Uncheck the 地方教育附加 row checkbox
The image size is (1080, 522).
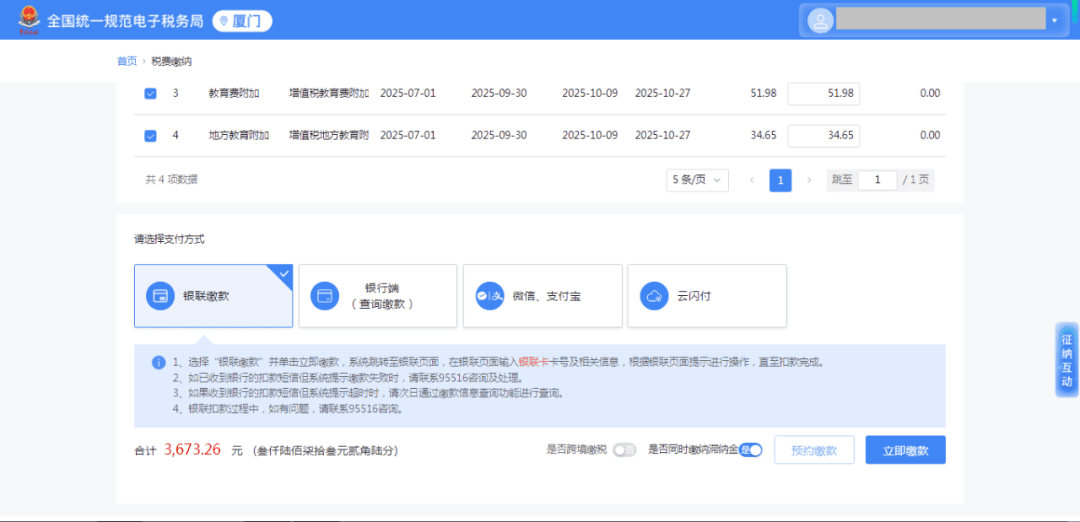click(150, 135)
